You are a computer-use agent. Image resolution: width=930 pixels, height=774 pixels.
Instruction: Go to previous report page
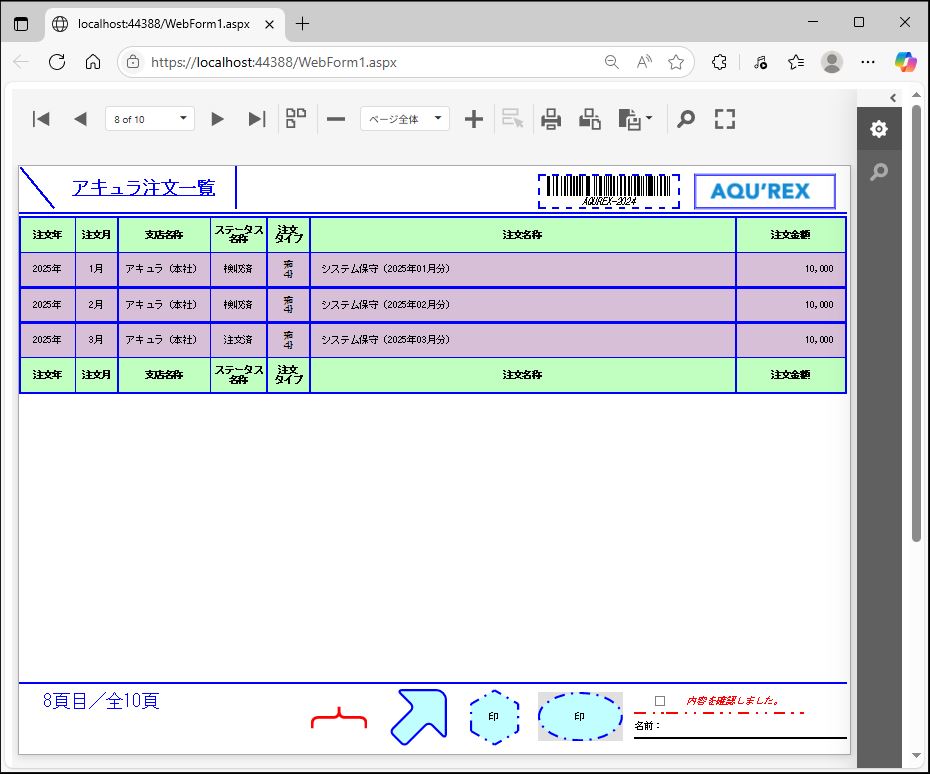(x=80, y=119)
